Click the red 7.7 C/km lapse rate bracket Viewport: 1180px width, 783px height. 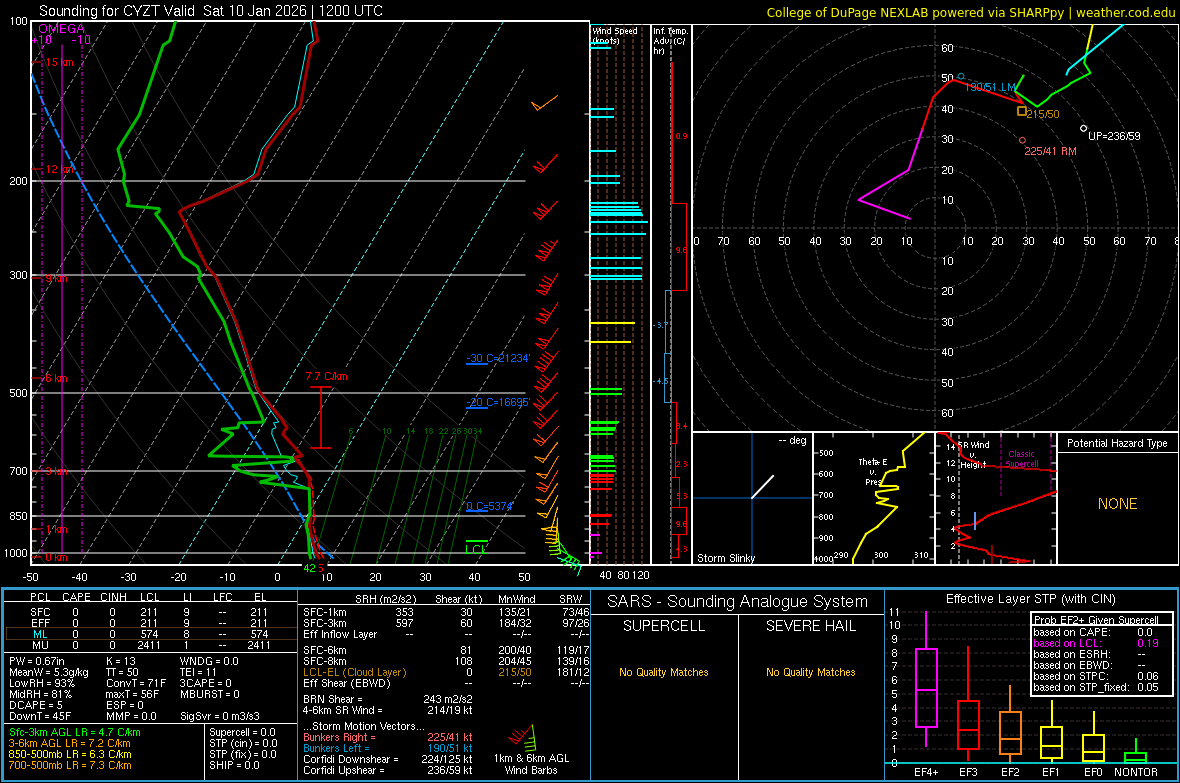(321, 418)
